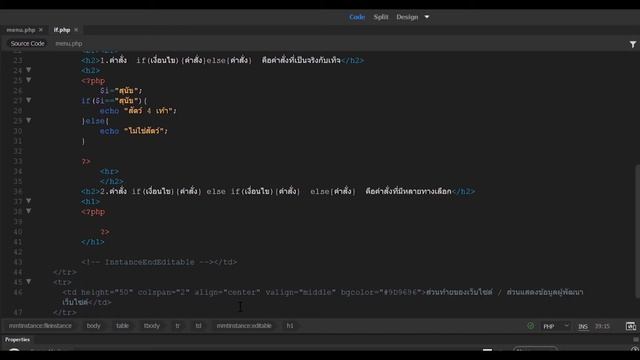Click line number 36 in the gutter
Viewport: 640px width, 360px height.
pos(18,191)
